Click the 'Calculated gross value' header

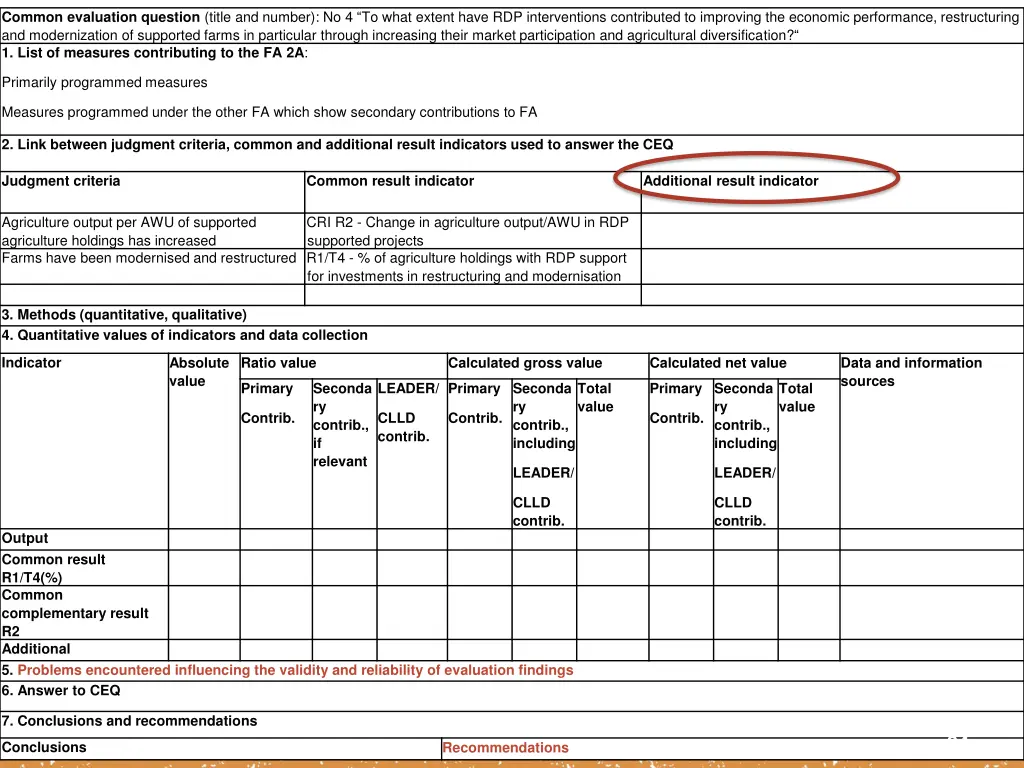coord(525,363)
